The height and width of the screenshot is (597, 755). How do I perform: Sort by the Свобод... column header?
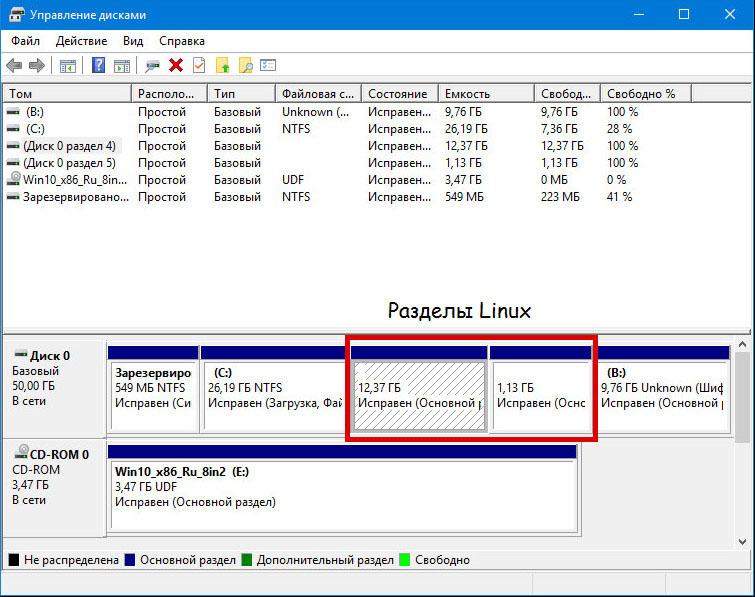[x=568, y=93]
